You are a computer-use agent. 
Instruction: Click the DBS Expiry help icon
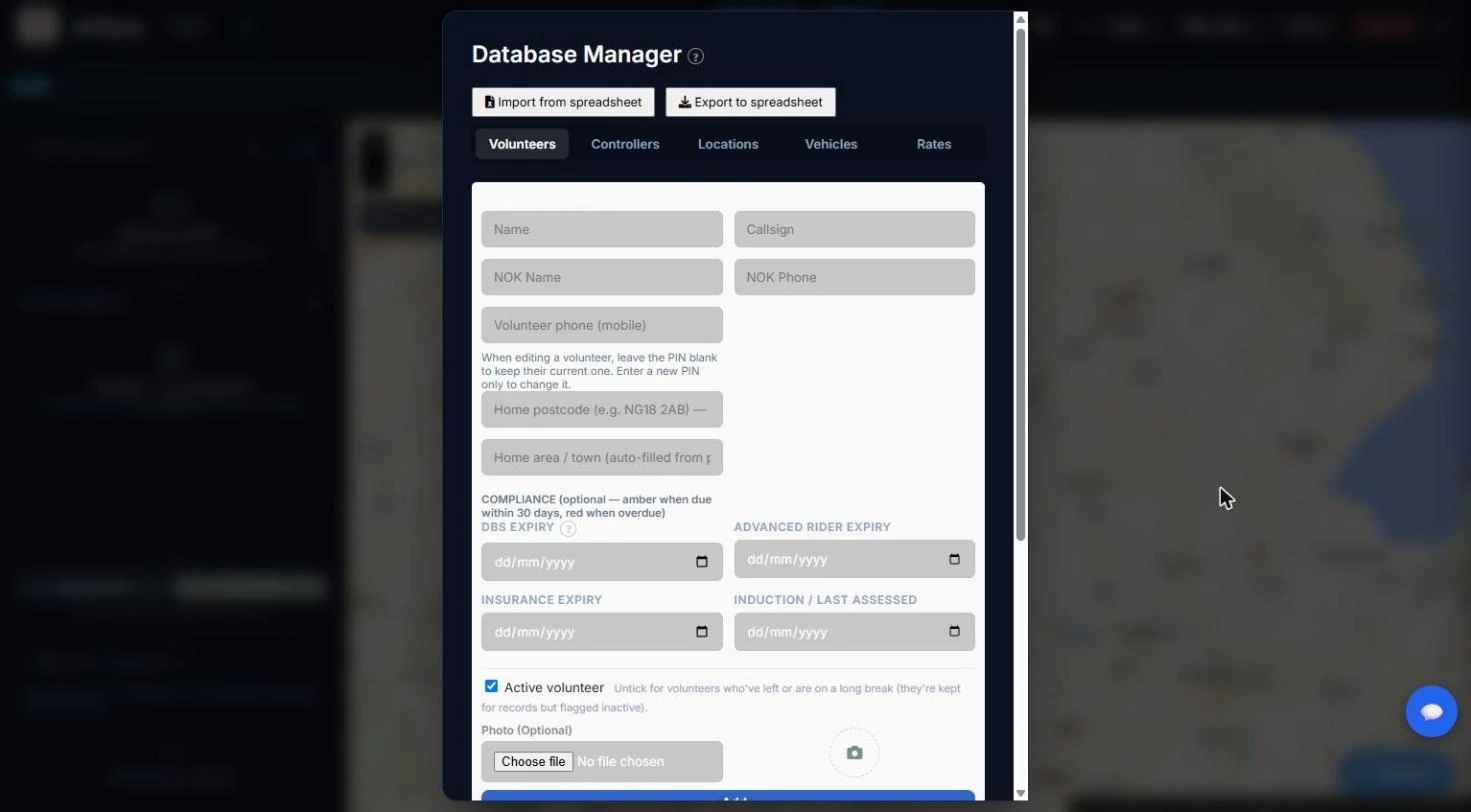pyautogui.click(x=568, y=529)
